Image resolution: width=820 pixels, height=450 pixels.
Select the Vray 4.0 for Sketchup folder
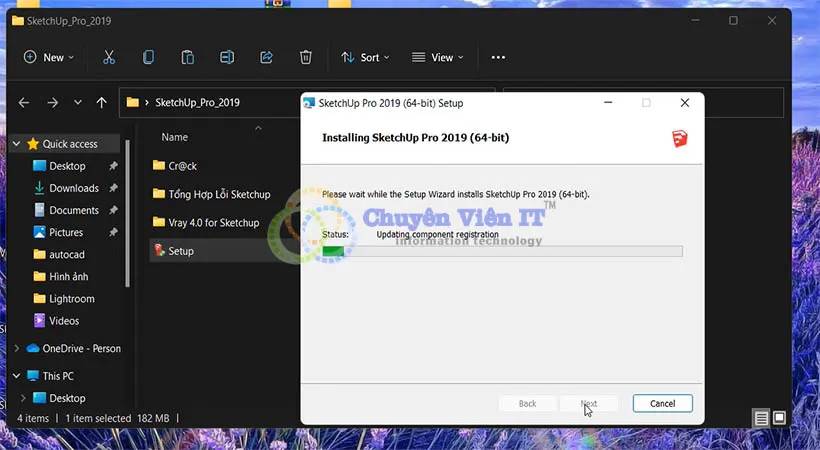pyautogui.click(x=213, y=222)
